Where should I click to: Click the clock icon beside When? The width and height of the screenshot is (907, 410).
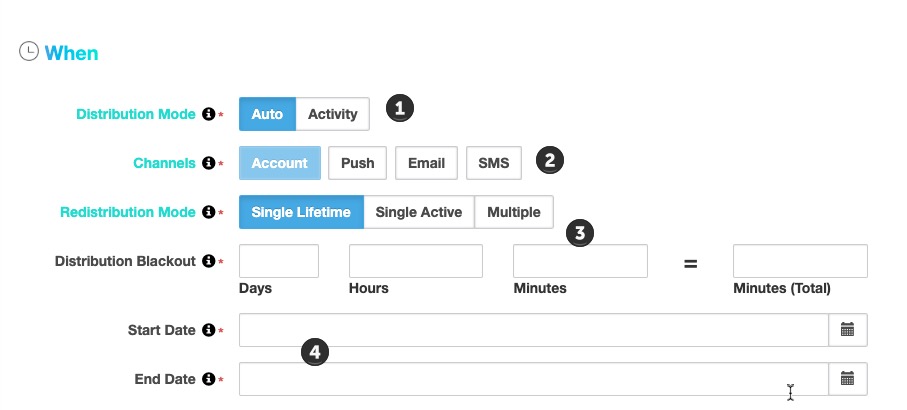click(29, 51)
